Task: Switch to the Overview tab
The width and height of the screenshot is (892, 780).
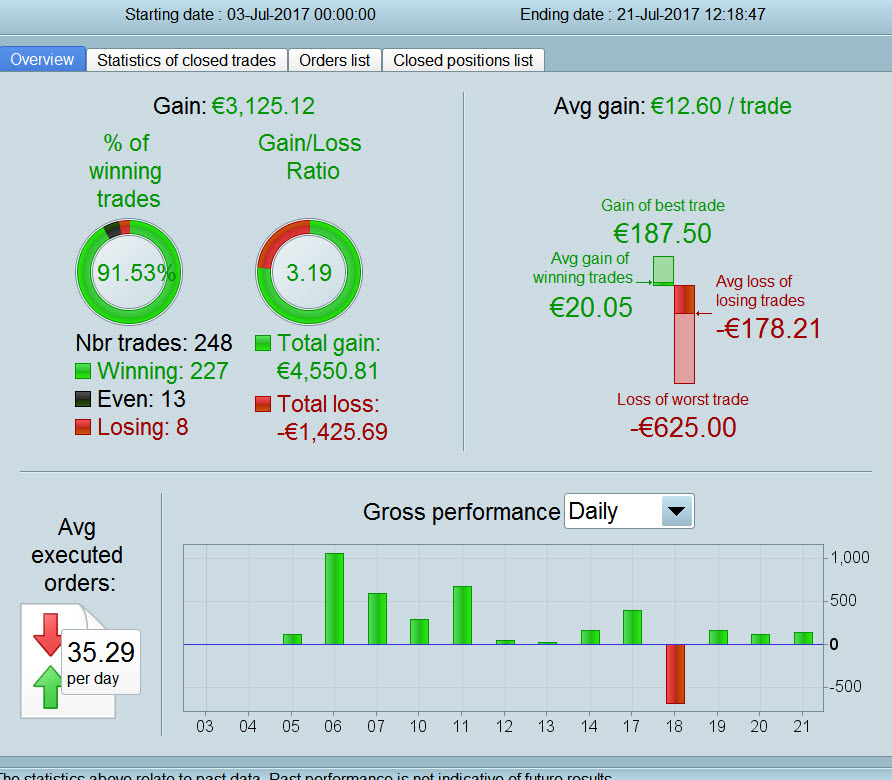Action: (x=43, y=59)
